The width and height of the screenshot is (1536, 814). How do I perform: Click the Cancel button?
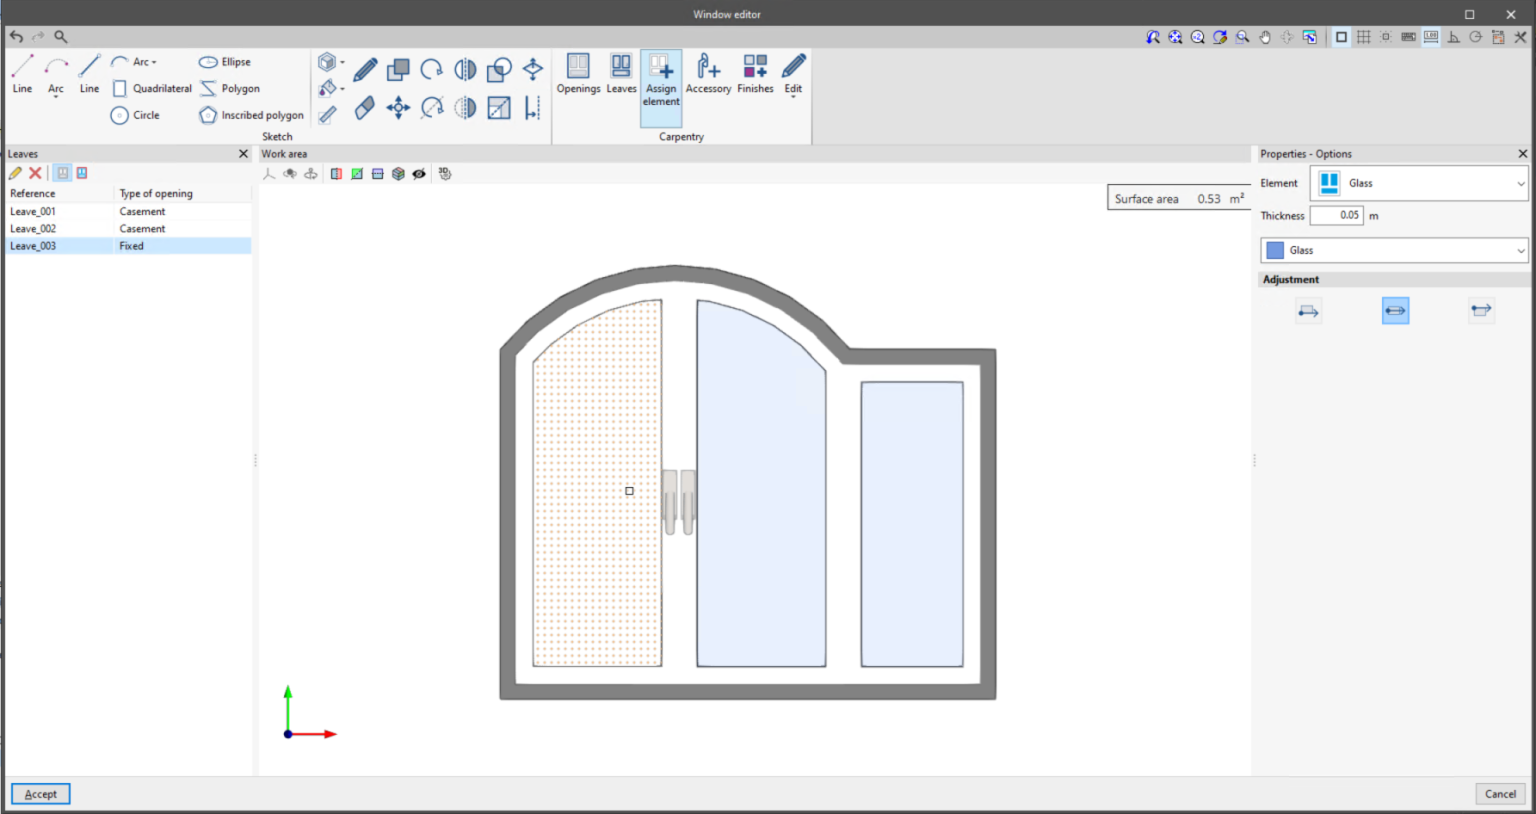click(1499, 794)
